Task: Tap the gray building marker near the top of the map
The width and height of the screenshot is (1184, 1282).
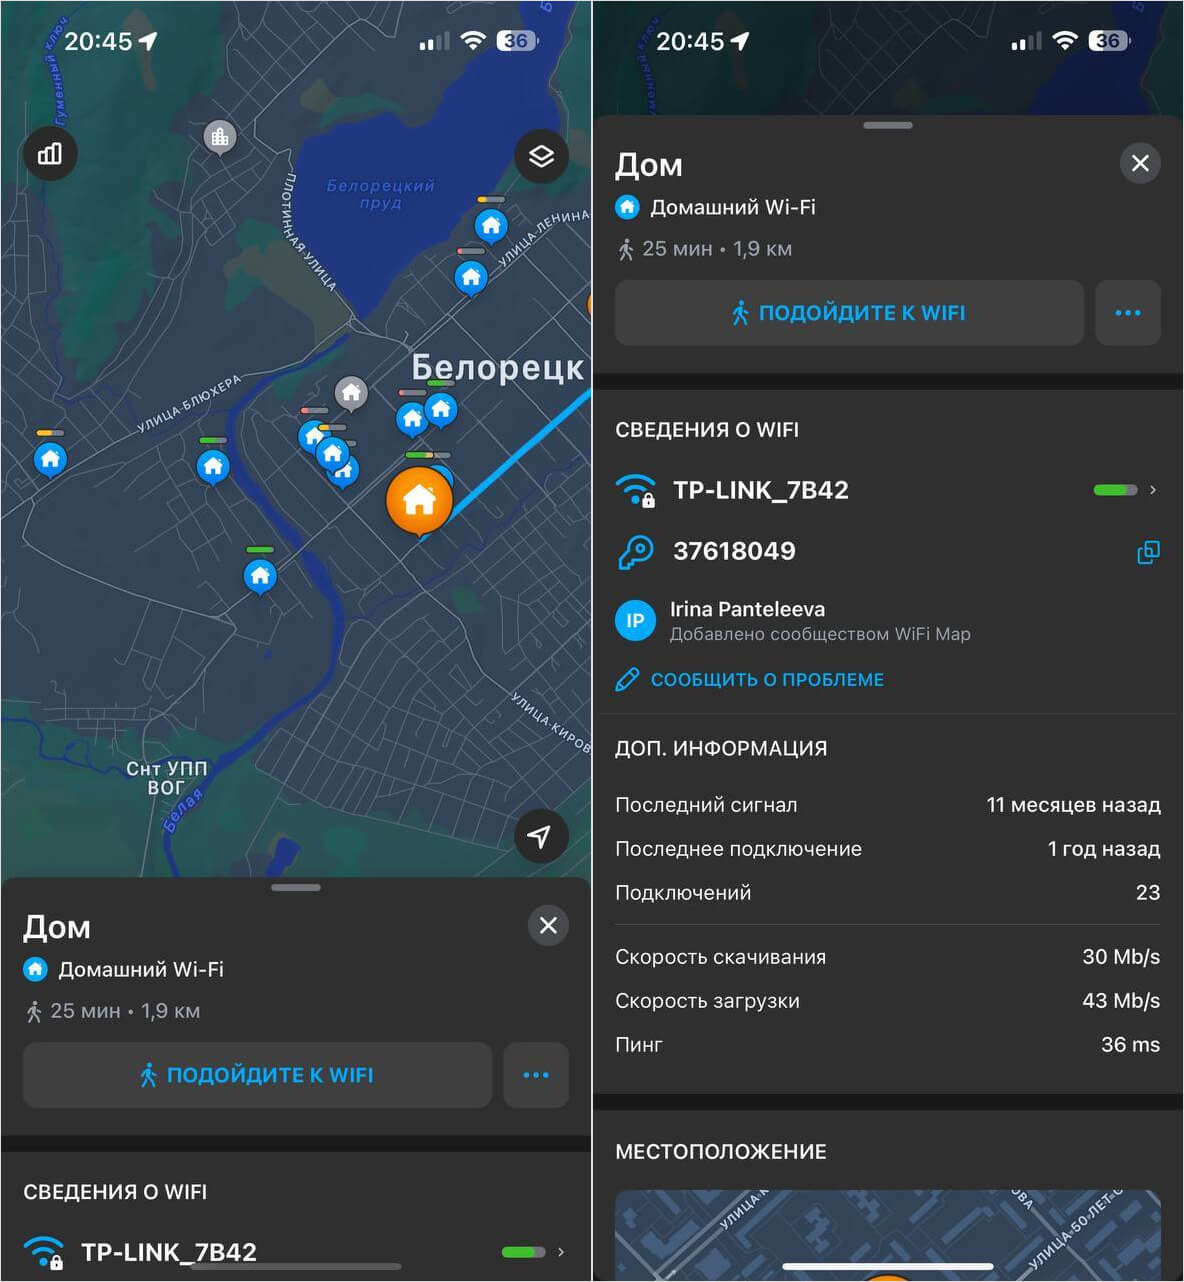Action: (x=220, y=137)
